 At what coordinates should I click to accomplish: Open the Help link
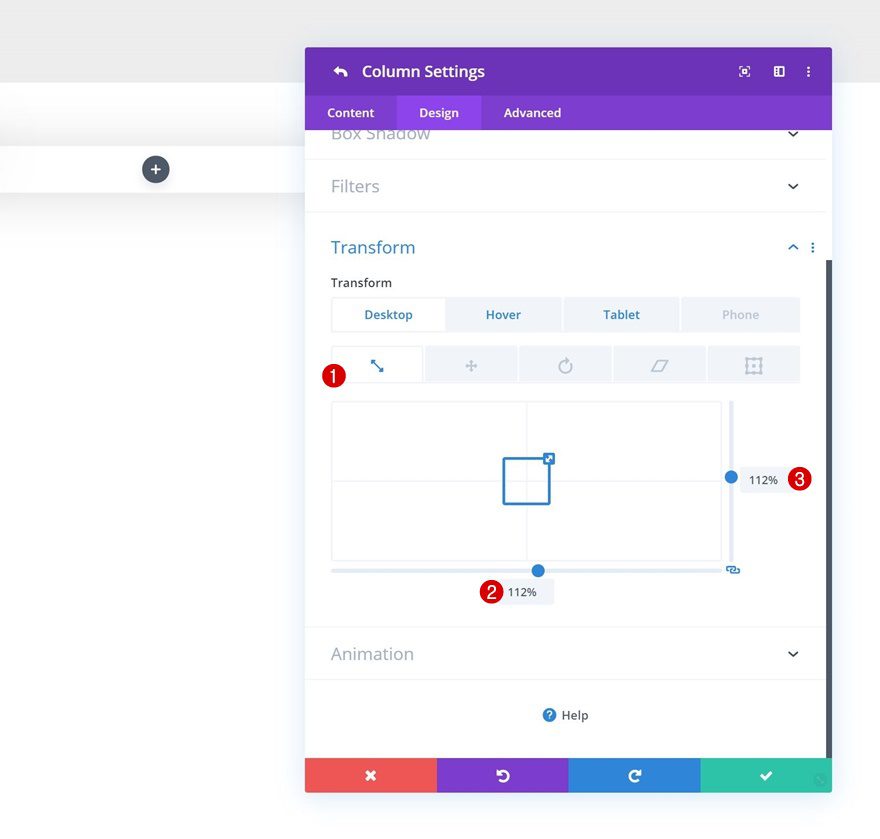coord(566,715)
